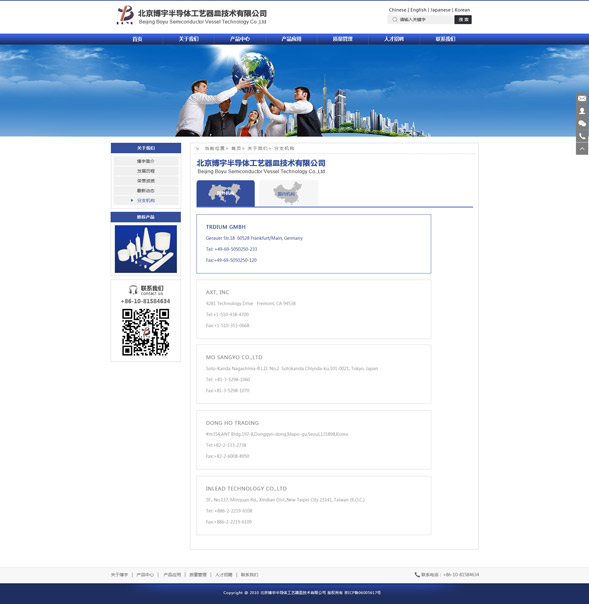Select the AXT, INC branch card
This screenshot has width=589, height=604.
click(314, 309)
